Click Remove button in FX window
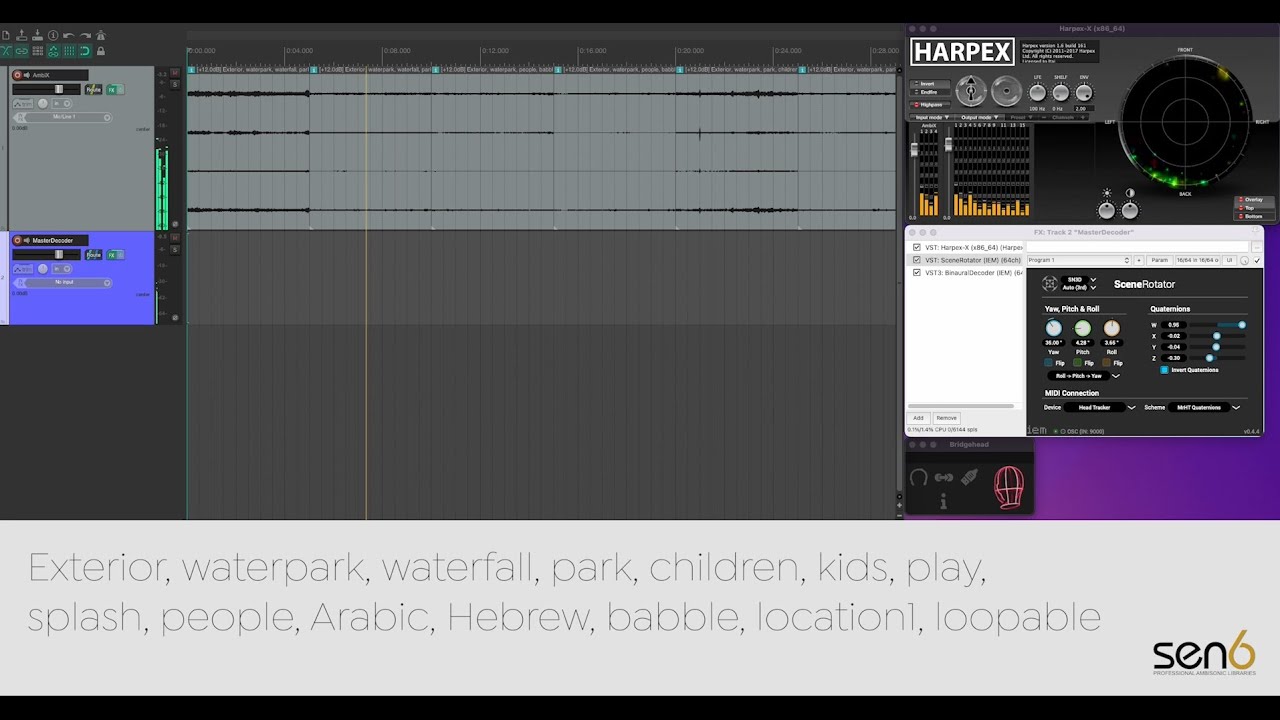This screenshot has height=720, width=1280. click(x=946, y=418)
